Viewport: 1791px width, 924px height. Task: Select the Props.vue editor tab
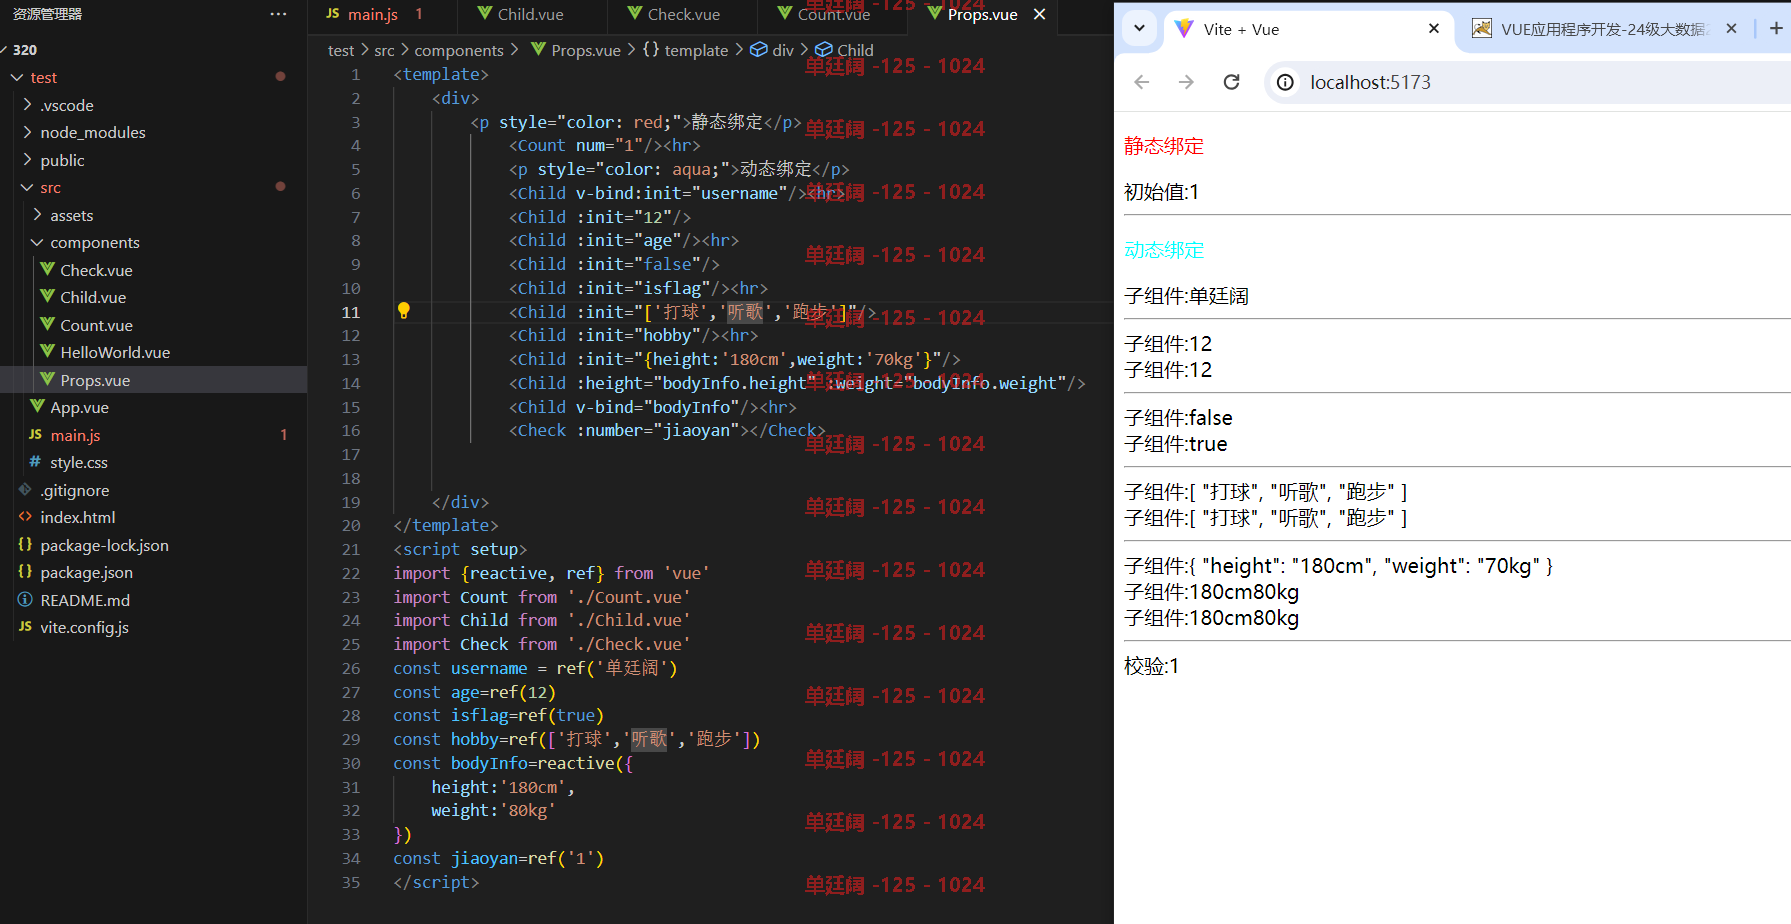982,14
